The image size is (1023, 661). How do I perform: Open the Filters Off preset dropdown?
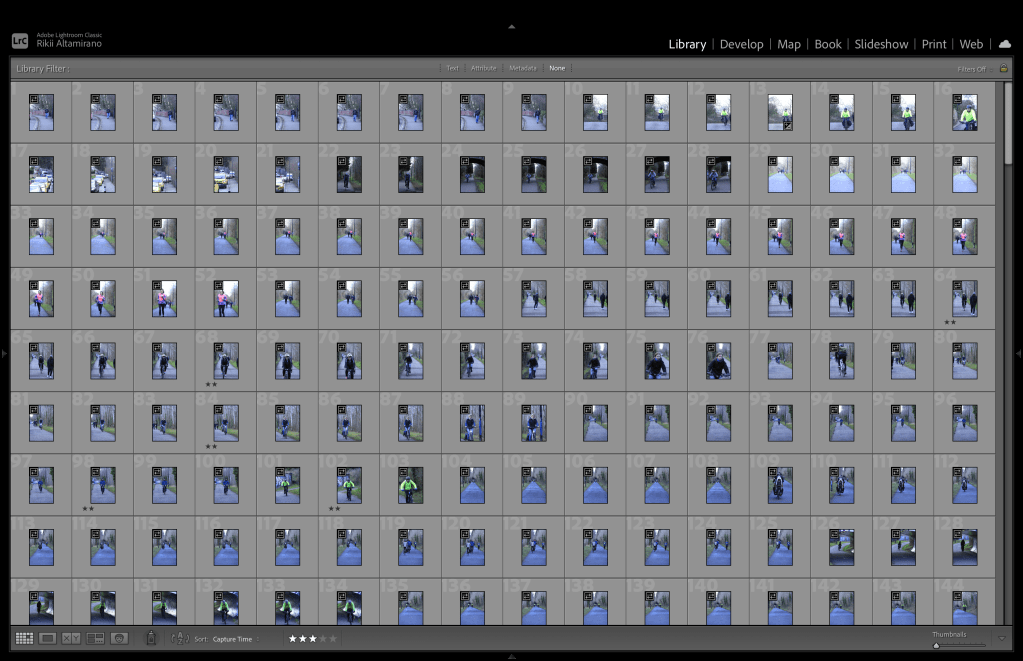(x=971, y=69)
